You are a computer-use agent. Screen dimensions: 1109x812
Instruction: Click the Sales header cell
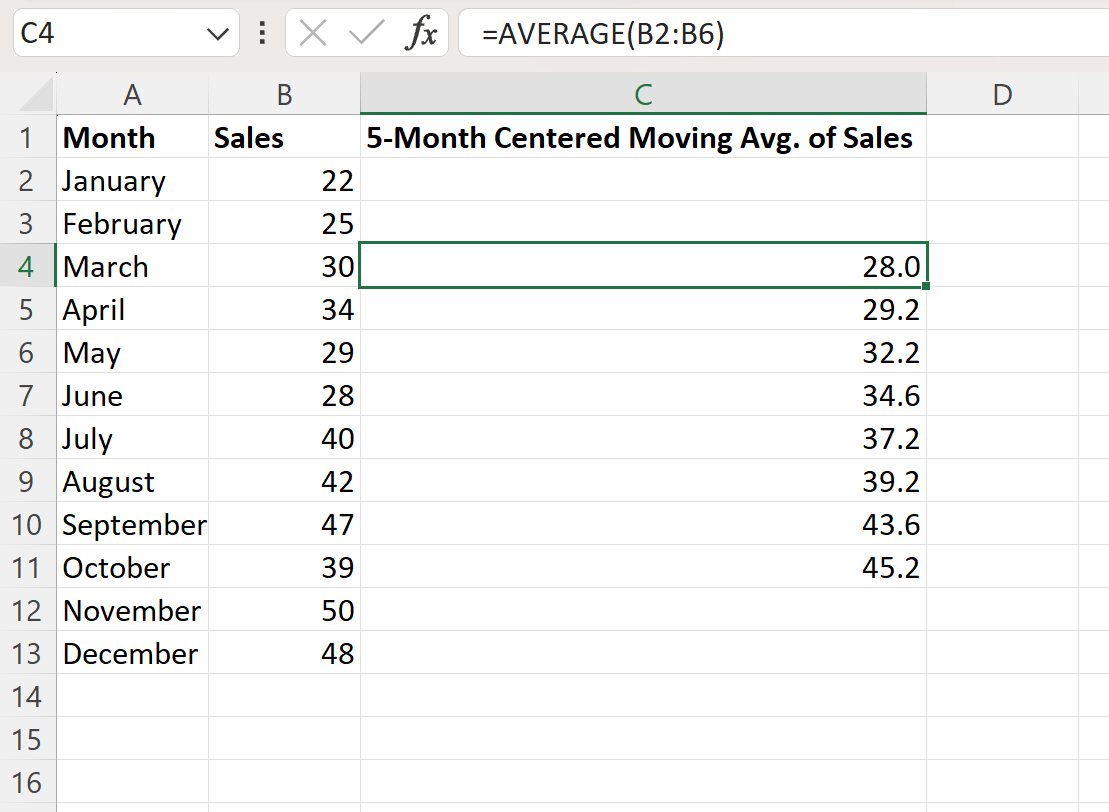tap(284, 137)
